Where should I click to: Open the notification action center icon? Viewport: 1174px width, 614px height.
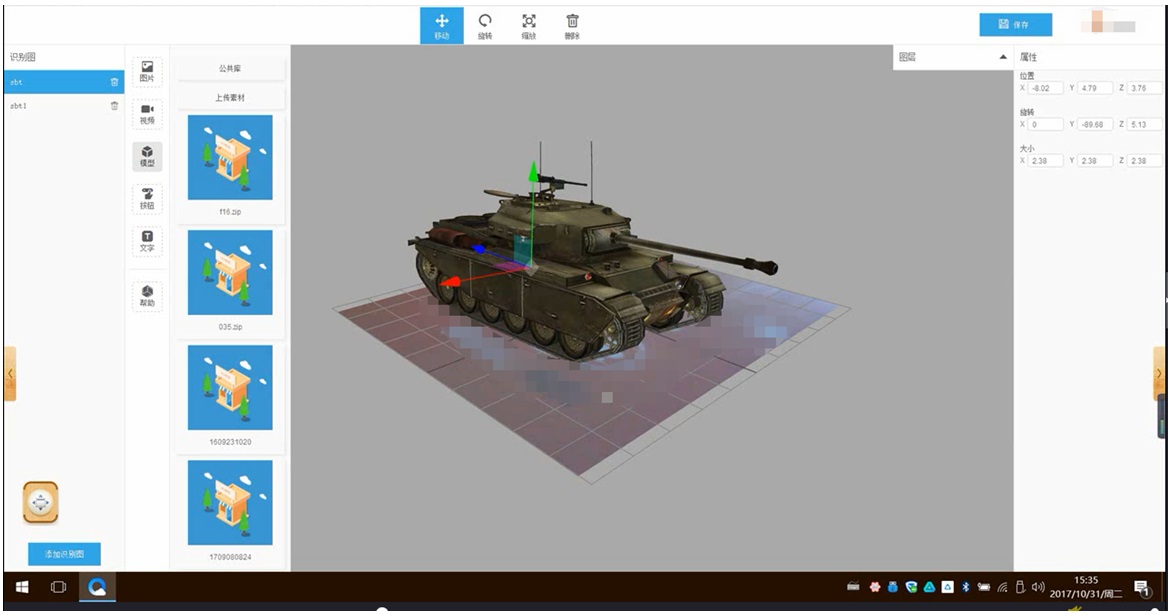1141,588
